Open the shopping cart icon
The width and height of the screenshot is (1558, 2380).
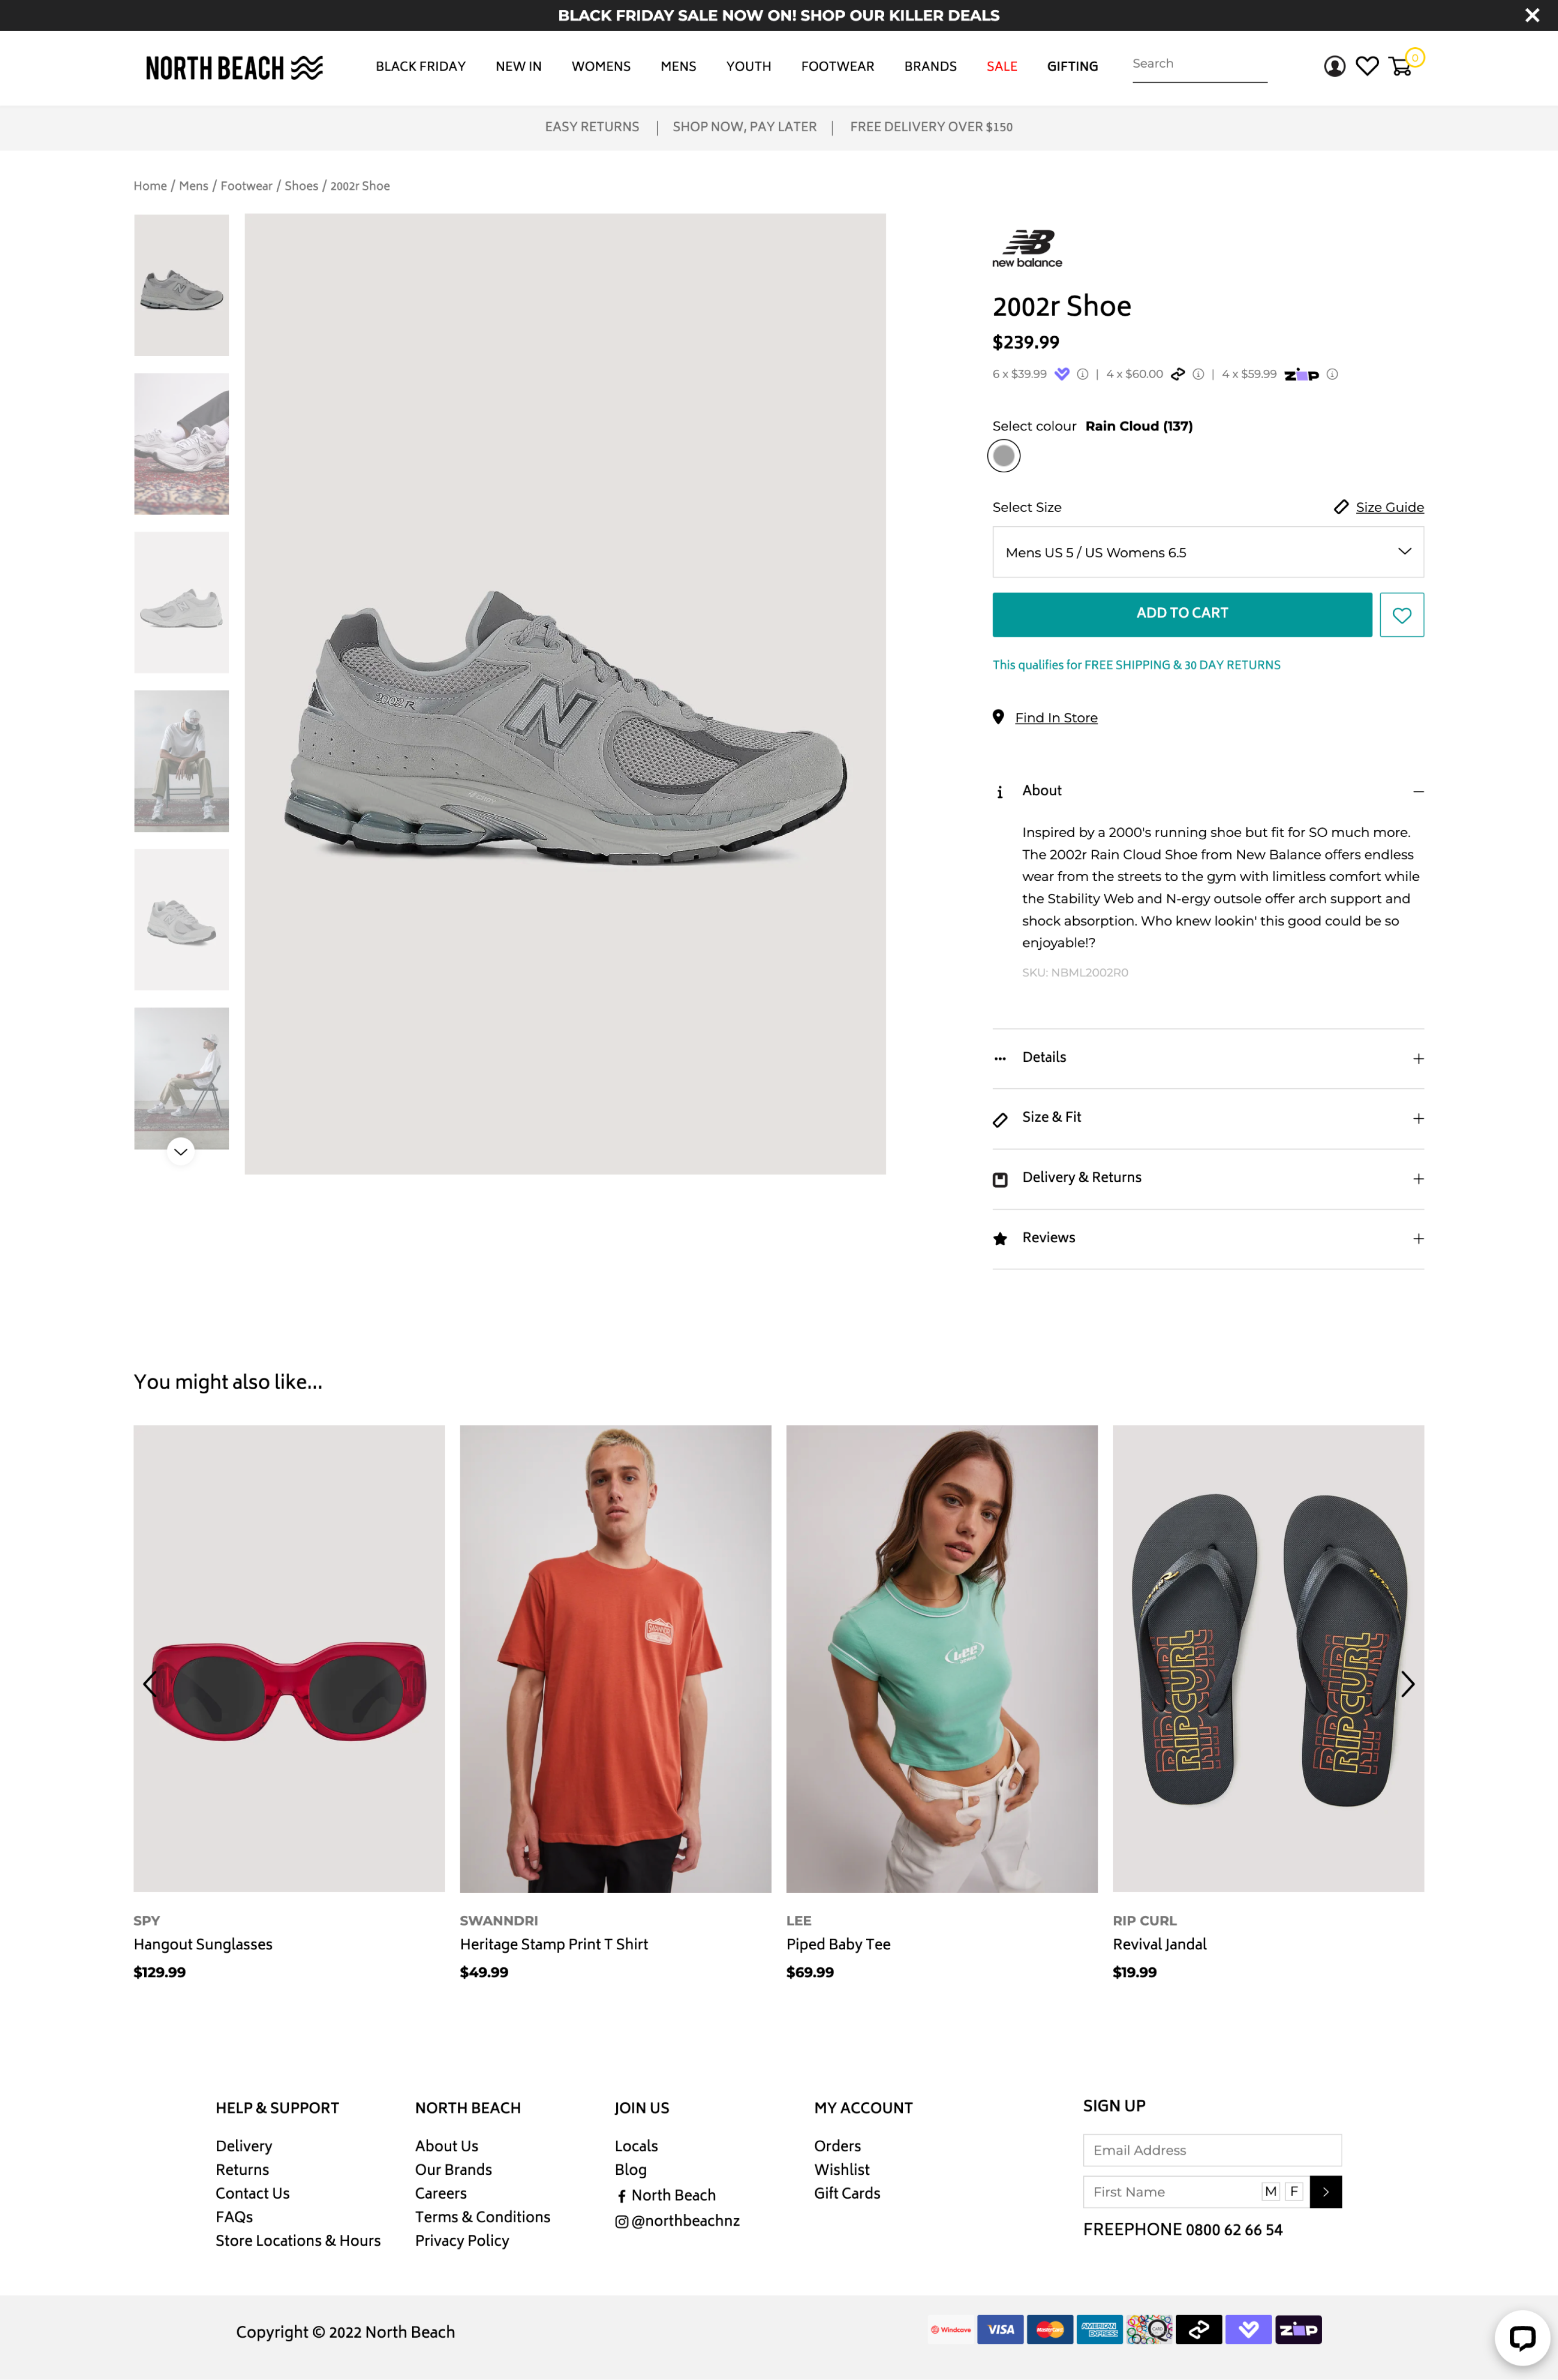click(x=1401, y=66)
